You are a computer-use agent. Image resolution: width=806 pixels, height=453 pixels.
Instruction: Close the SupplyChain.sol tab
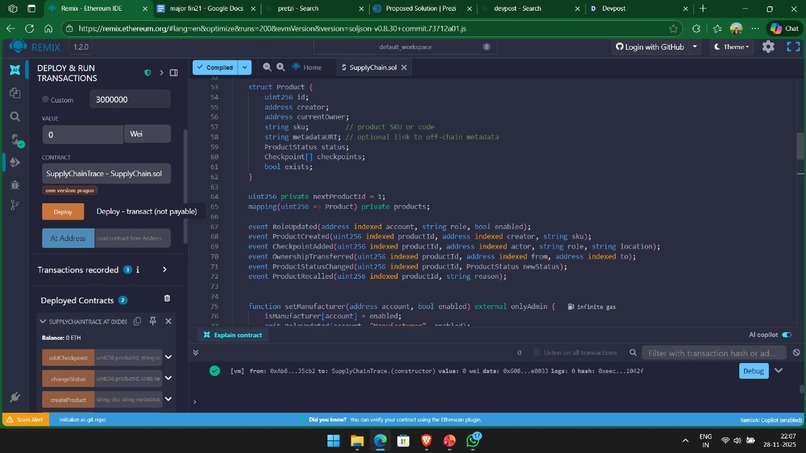pos(404,67)
